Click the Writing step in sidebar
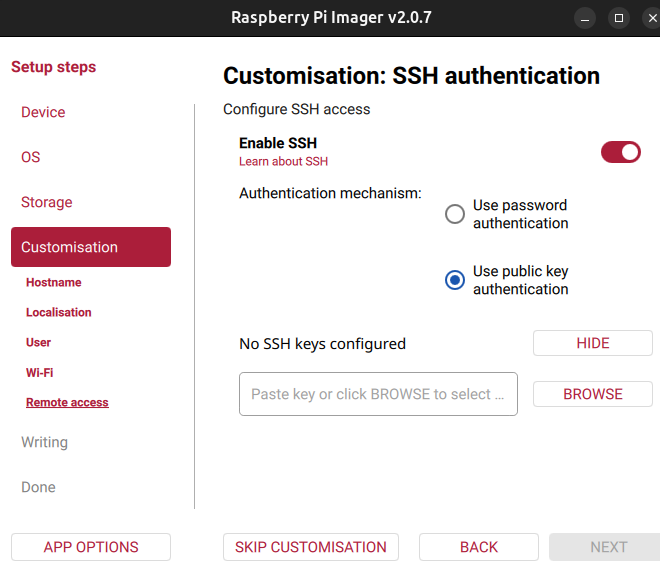The width and height of the screenshot is (660, 566). [x=45, y=442]
